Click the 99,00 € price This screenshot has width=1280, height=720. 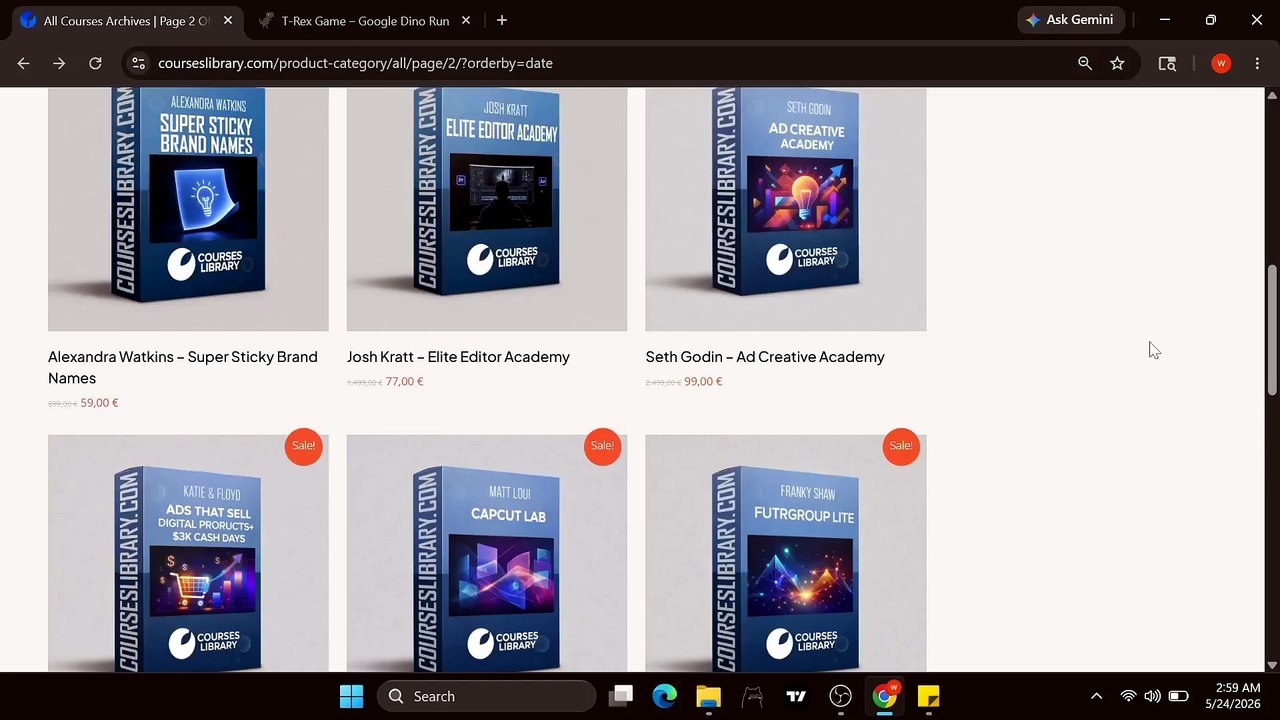tap(703, 381)
